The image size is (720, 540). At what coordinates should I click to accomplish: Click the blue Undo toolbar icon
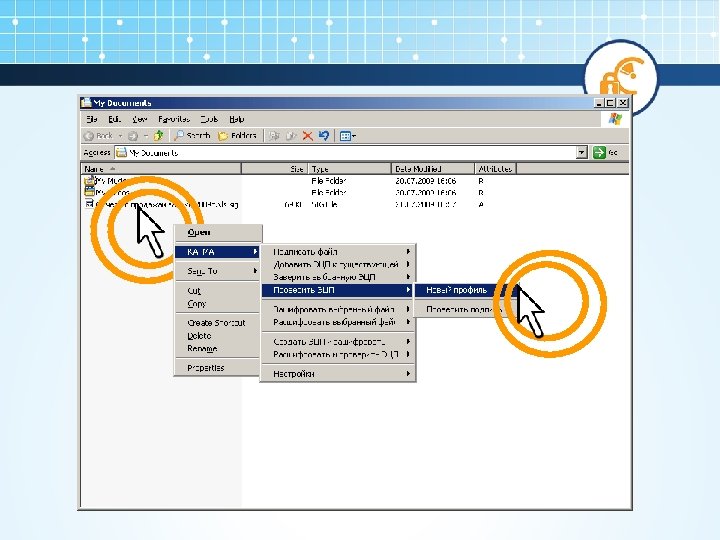coord(324,135)
